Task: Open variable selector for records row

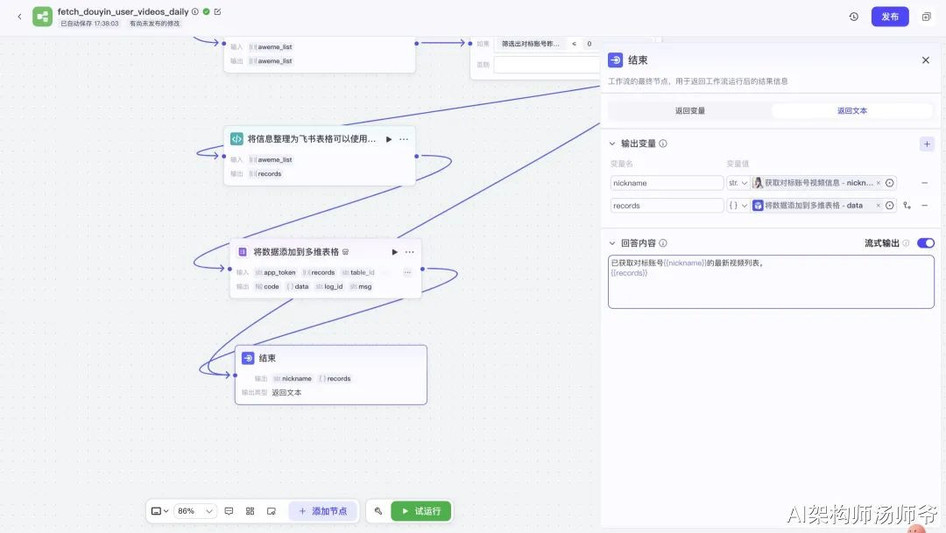Action: [x=889, y=206]
